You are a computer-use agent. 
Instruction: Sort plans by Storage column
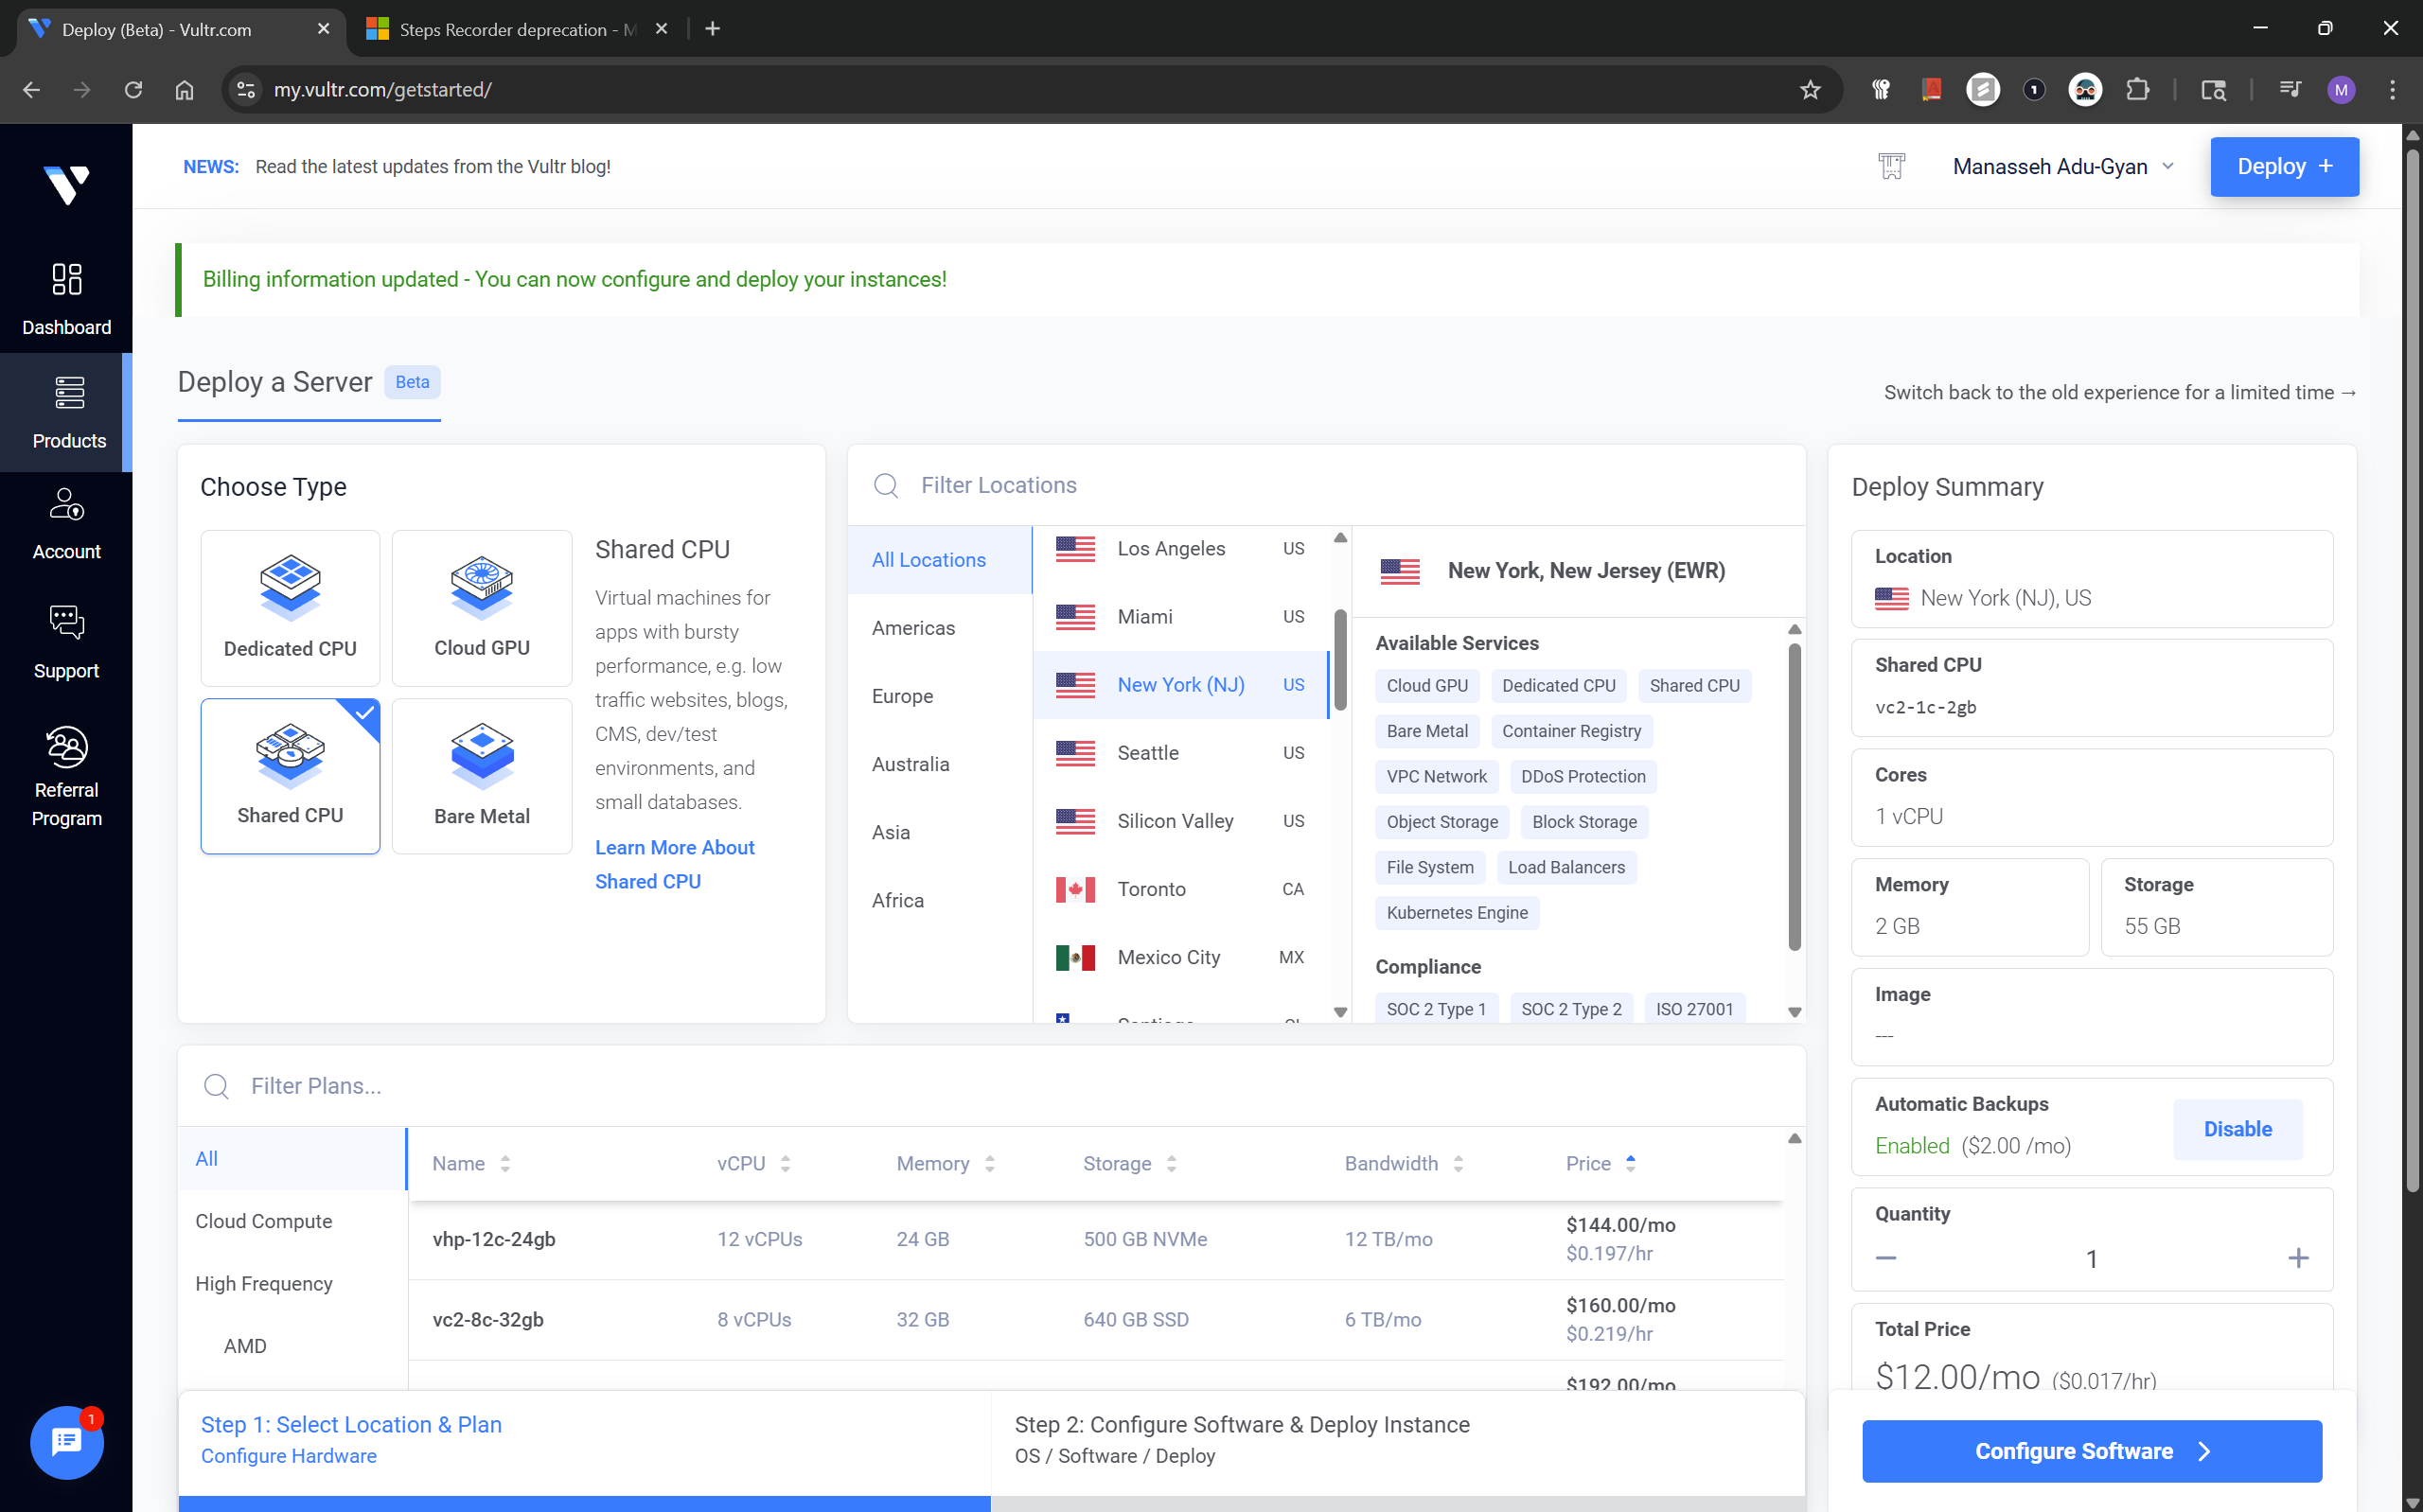click(1129, 1163)
